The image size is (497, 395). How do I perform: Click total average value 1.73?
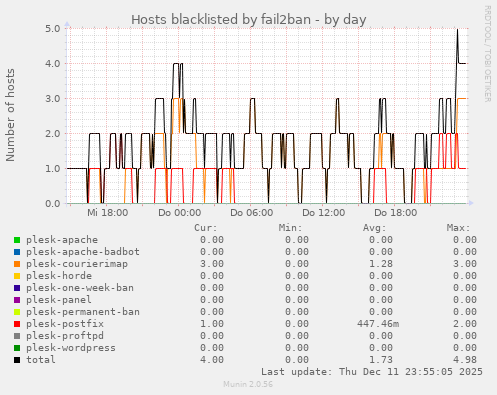pyautogui.click(x=381, y=360)
